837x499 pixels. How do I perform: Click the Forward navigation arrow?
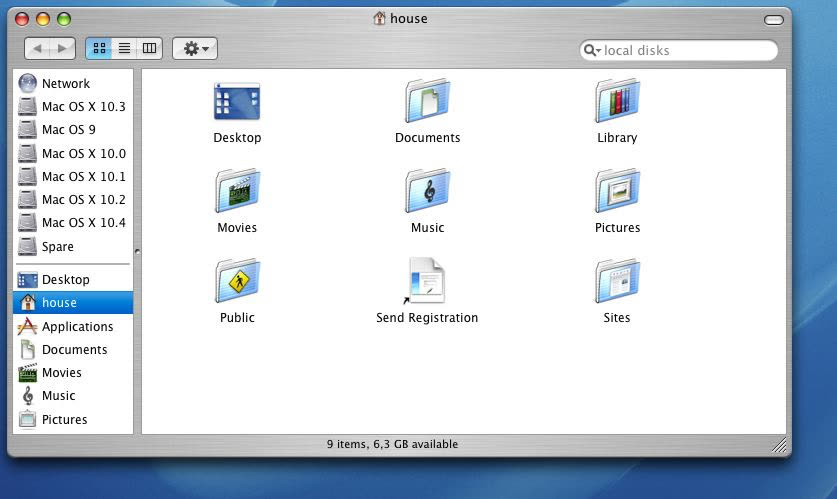click(x=62, y=48)
